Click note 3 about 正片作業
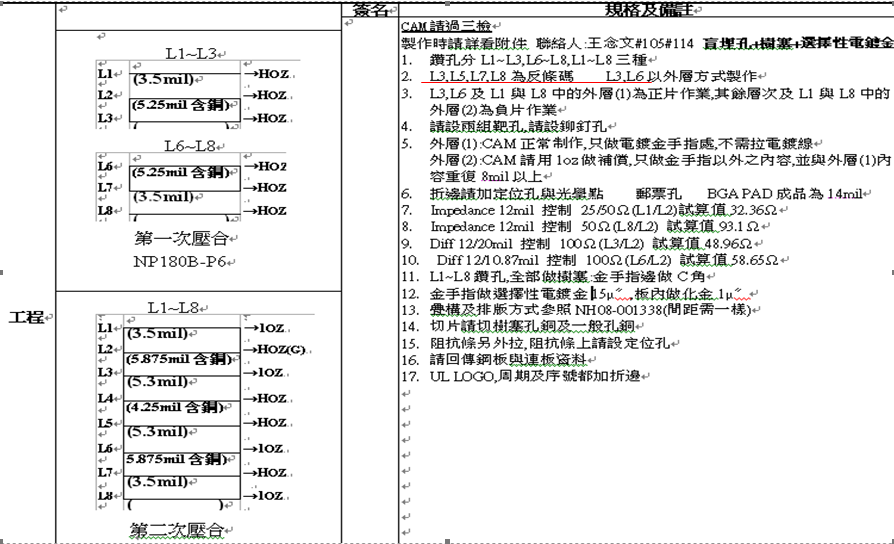This screenshot has width=894, height=544. tap(645, 101)
